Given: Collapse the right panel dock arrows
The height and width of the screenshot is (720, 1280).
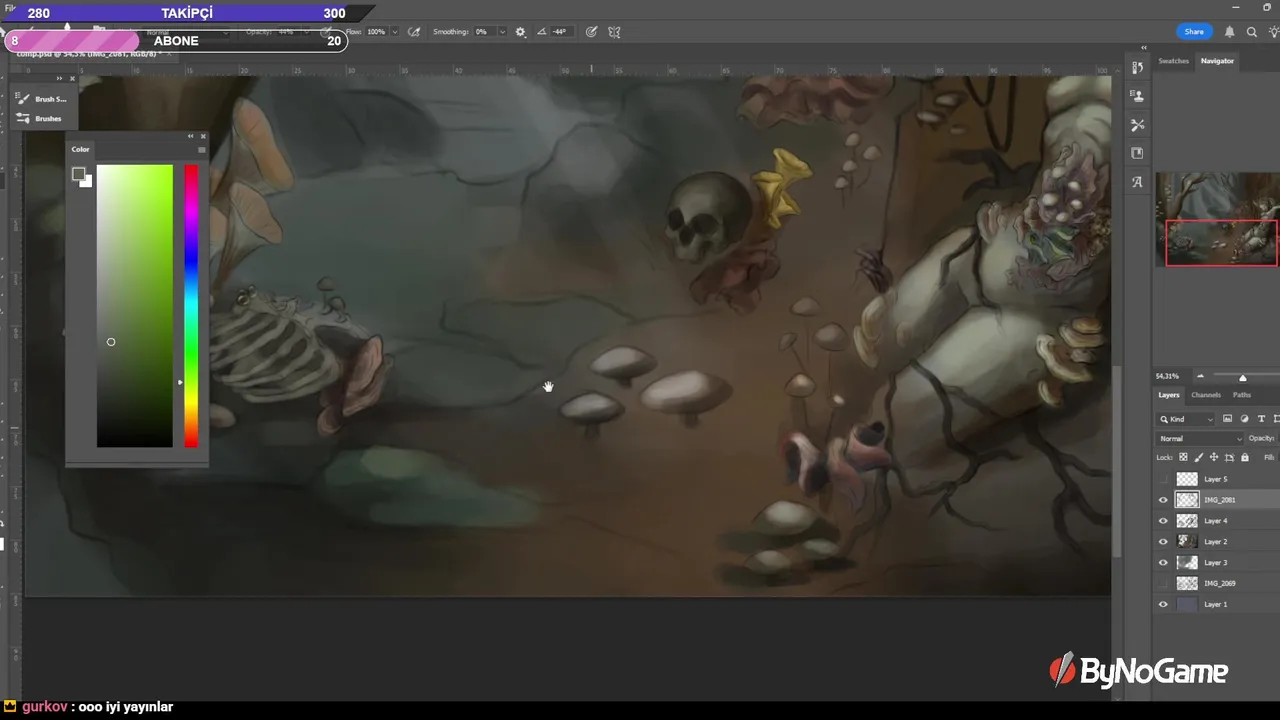Looking at the screenshot, I should pyautogui.click(x=1144, y=47).
